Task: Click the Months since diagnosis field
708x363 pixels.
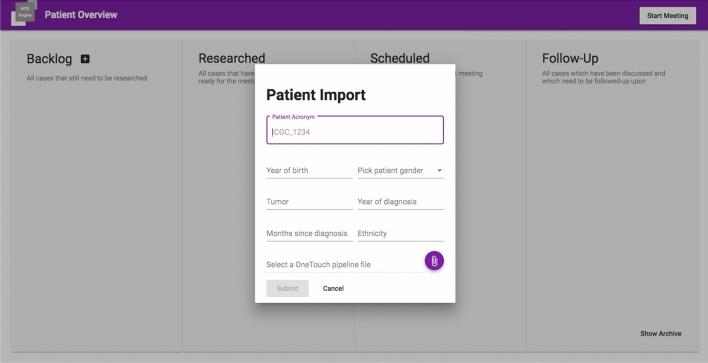Action: pyautogui.click(x=309, y=233)
